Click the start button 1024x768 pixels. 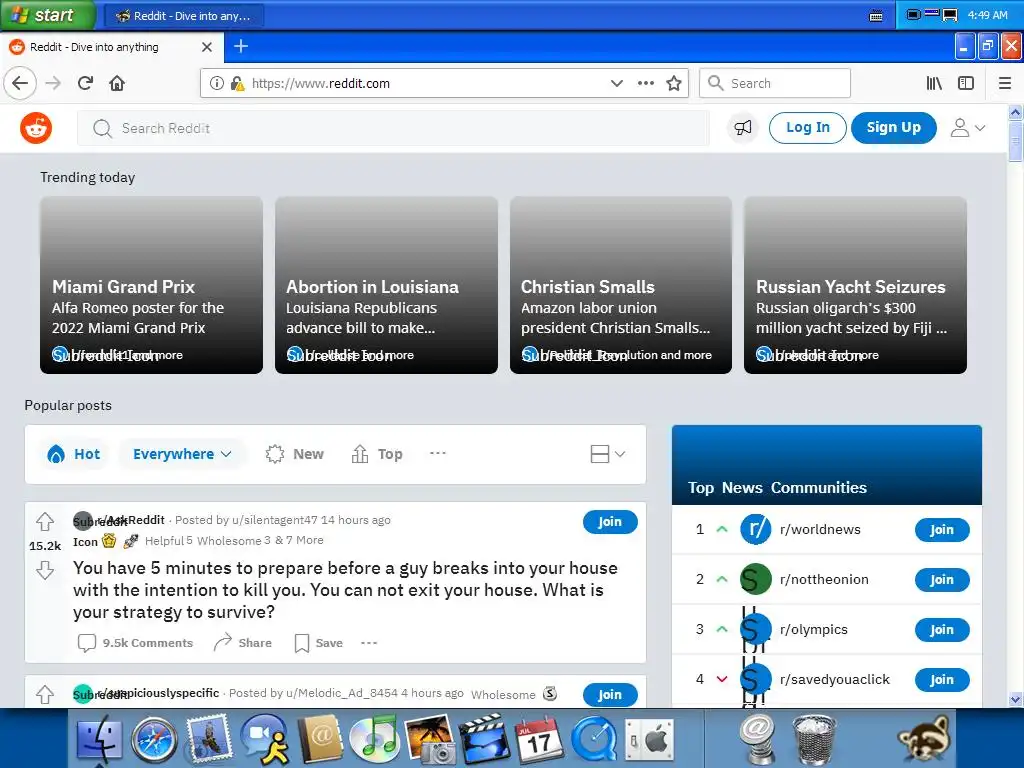pos(47,15)
